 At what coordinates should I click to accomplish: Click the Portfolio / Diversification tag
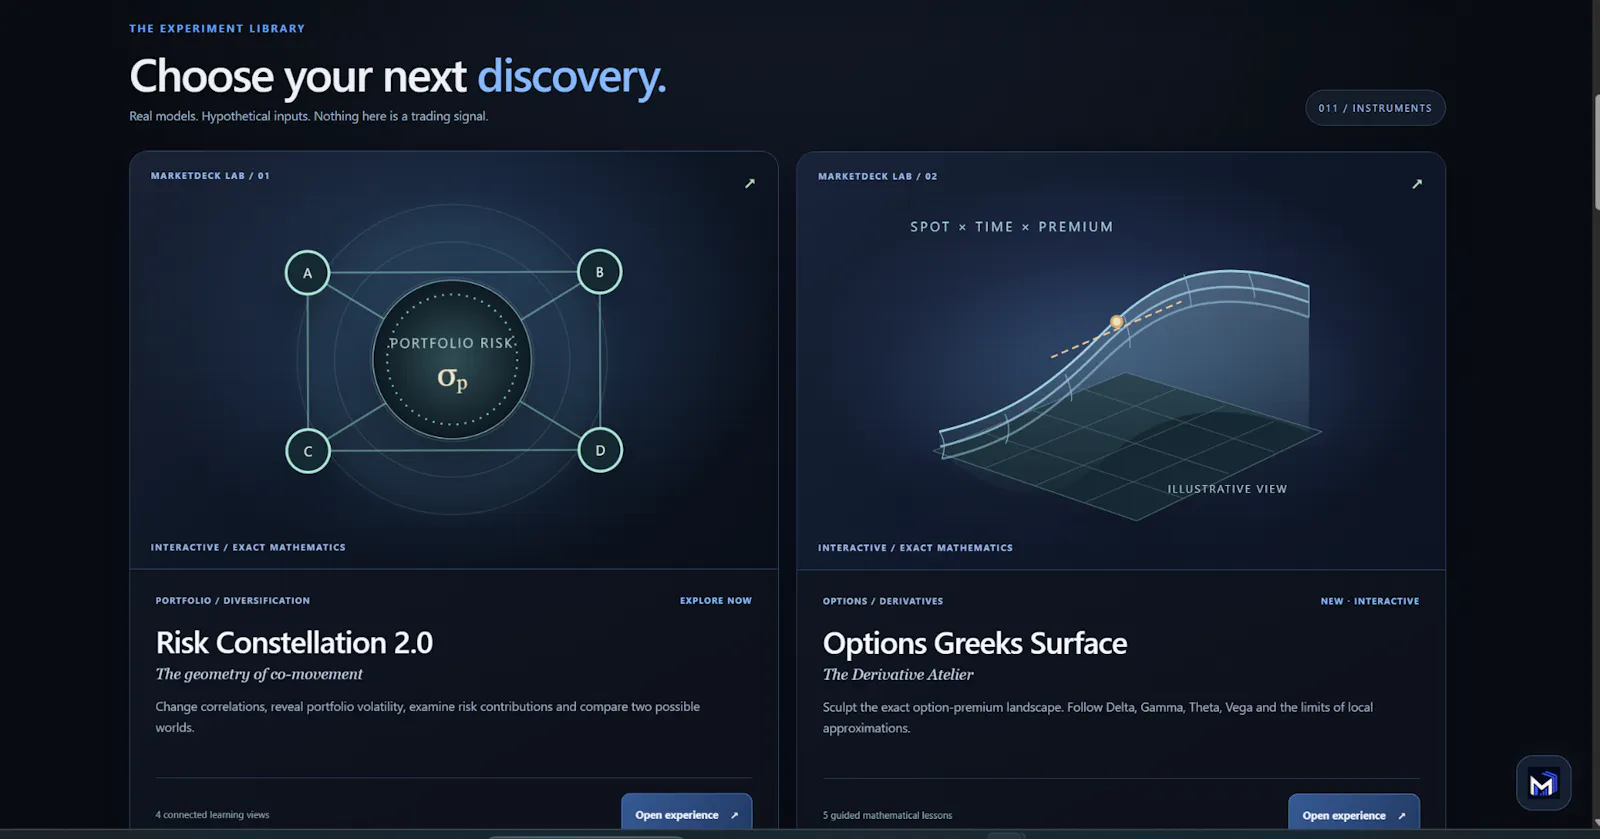point(233,601)
